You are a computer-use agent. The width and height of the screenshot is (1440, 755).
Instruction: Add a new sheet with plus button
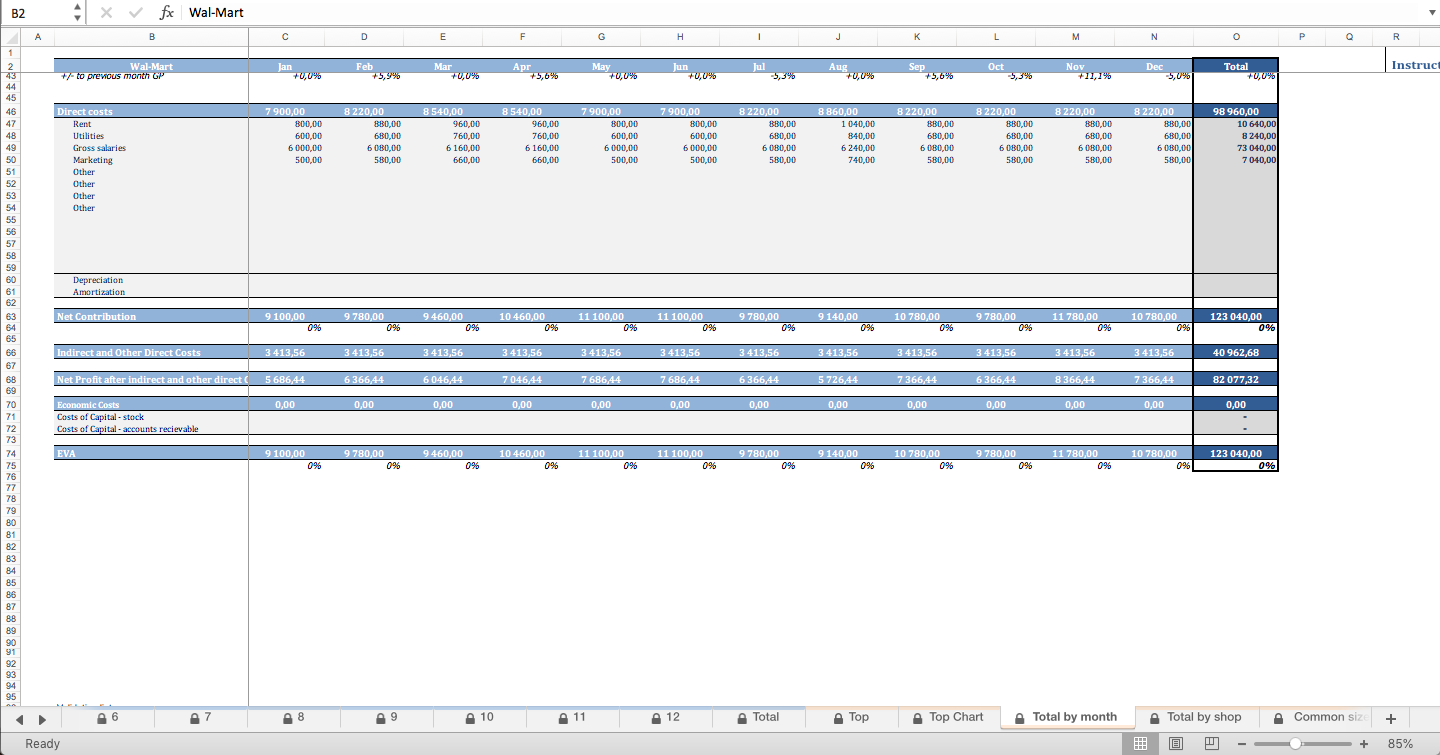tap(1390, 718)
